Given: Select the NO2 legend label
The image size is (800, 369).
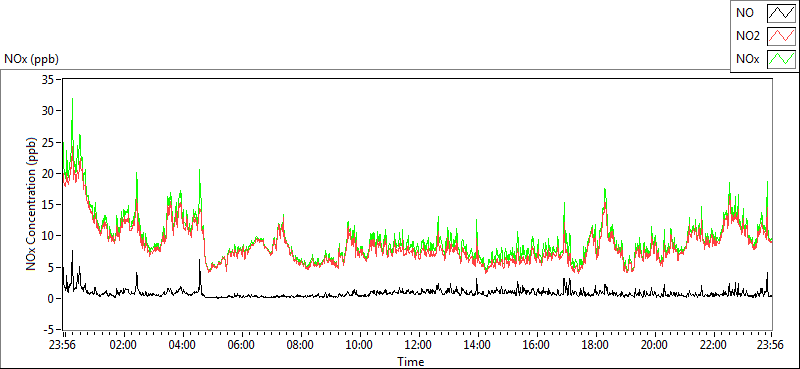Looking at the screenshot, I should [x=748, y=36].
